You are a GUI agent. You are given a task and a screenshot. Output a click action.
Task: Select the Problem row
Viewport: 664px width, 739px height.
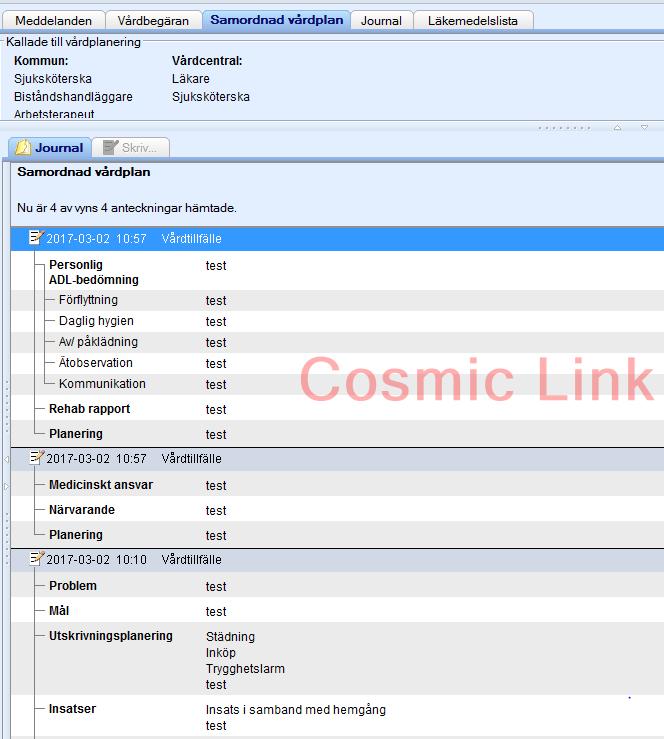(x=337, y=586)
